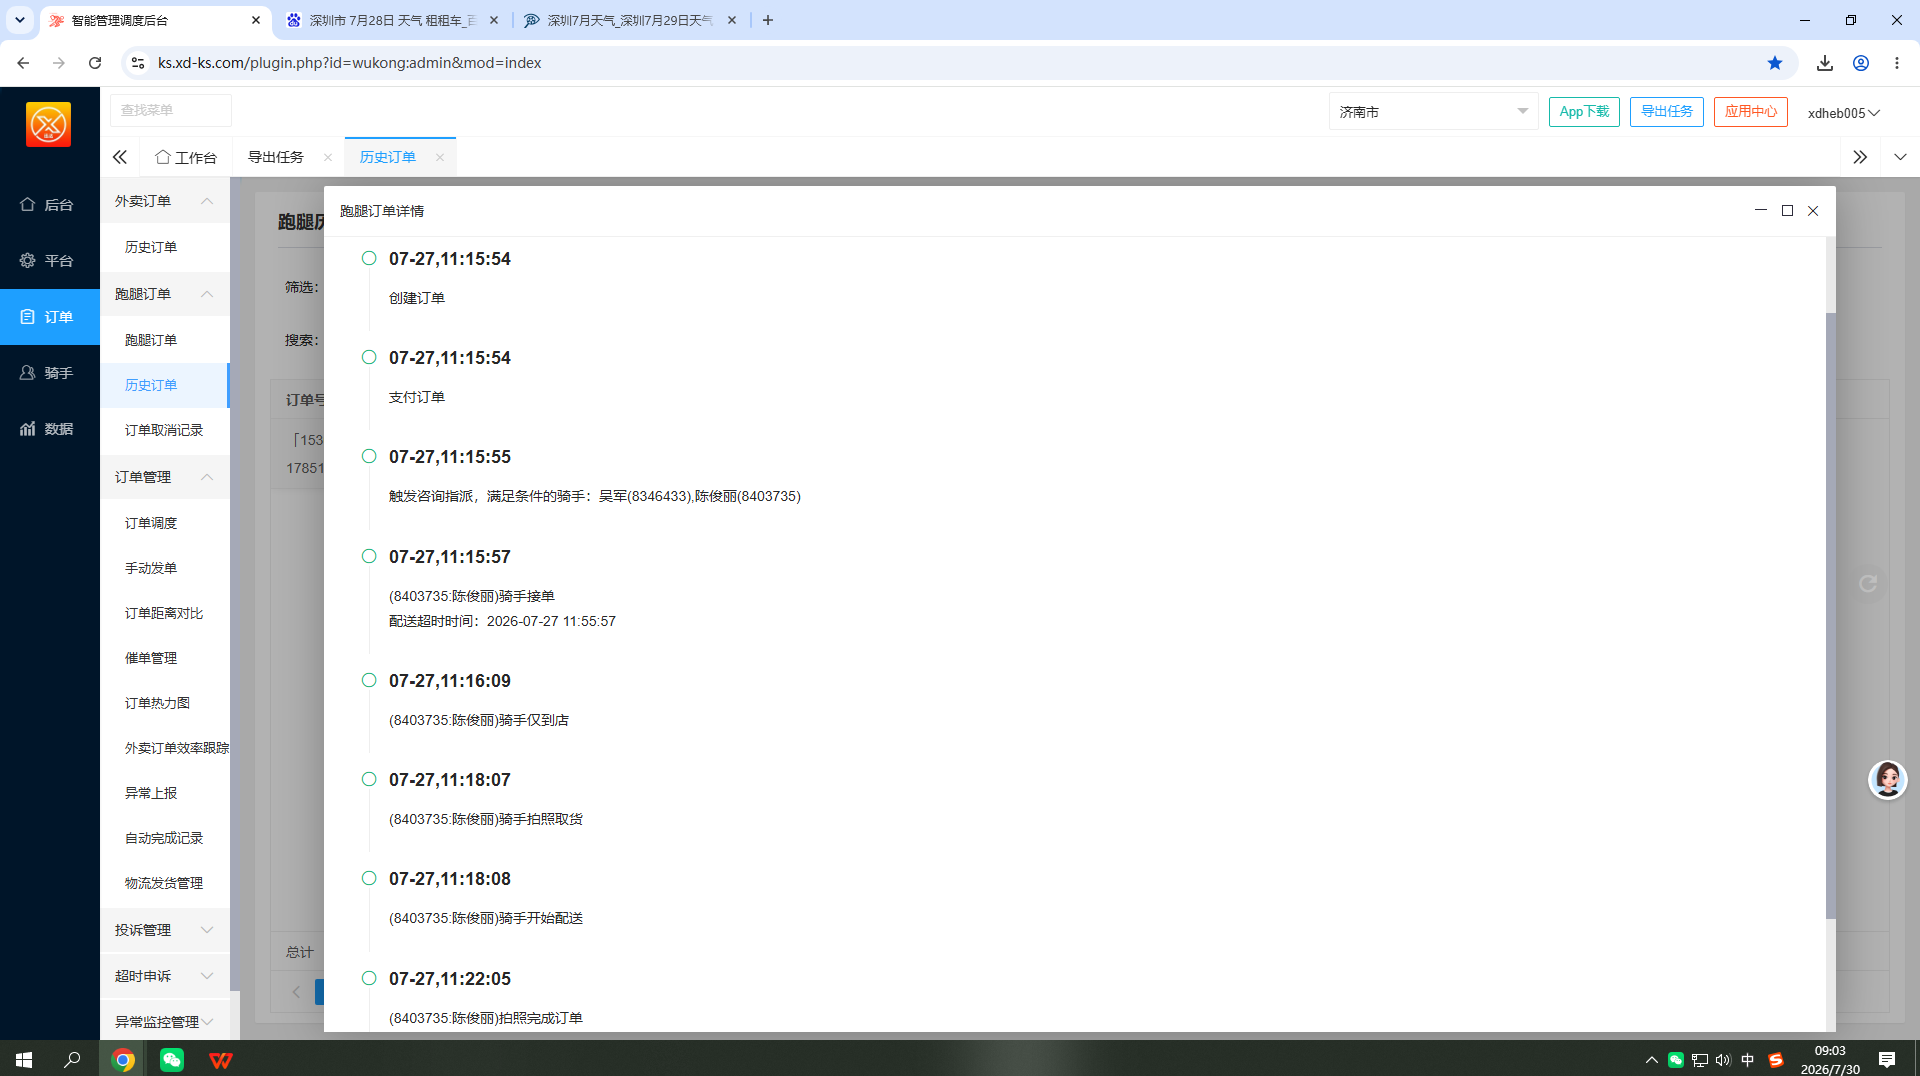Image resolution: width=1920 pixels, height=1076 pixels.
Task: Open the 订单 sidebar section
Action: point(49,316)
